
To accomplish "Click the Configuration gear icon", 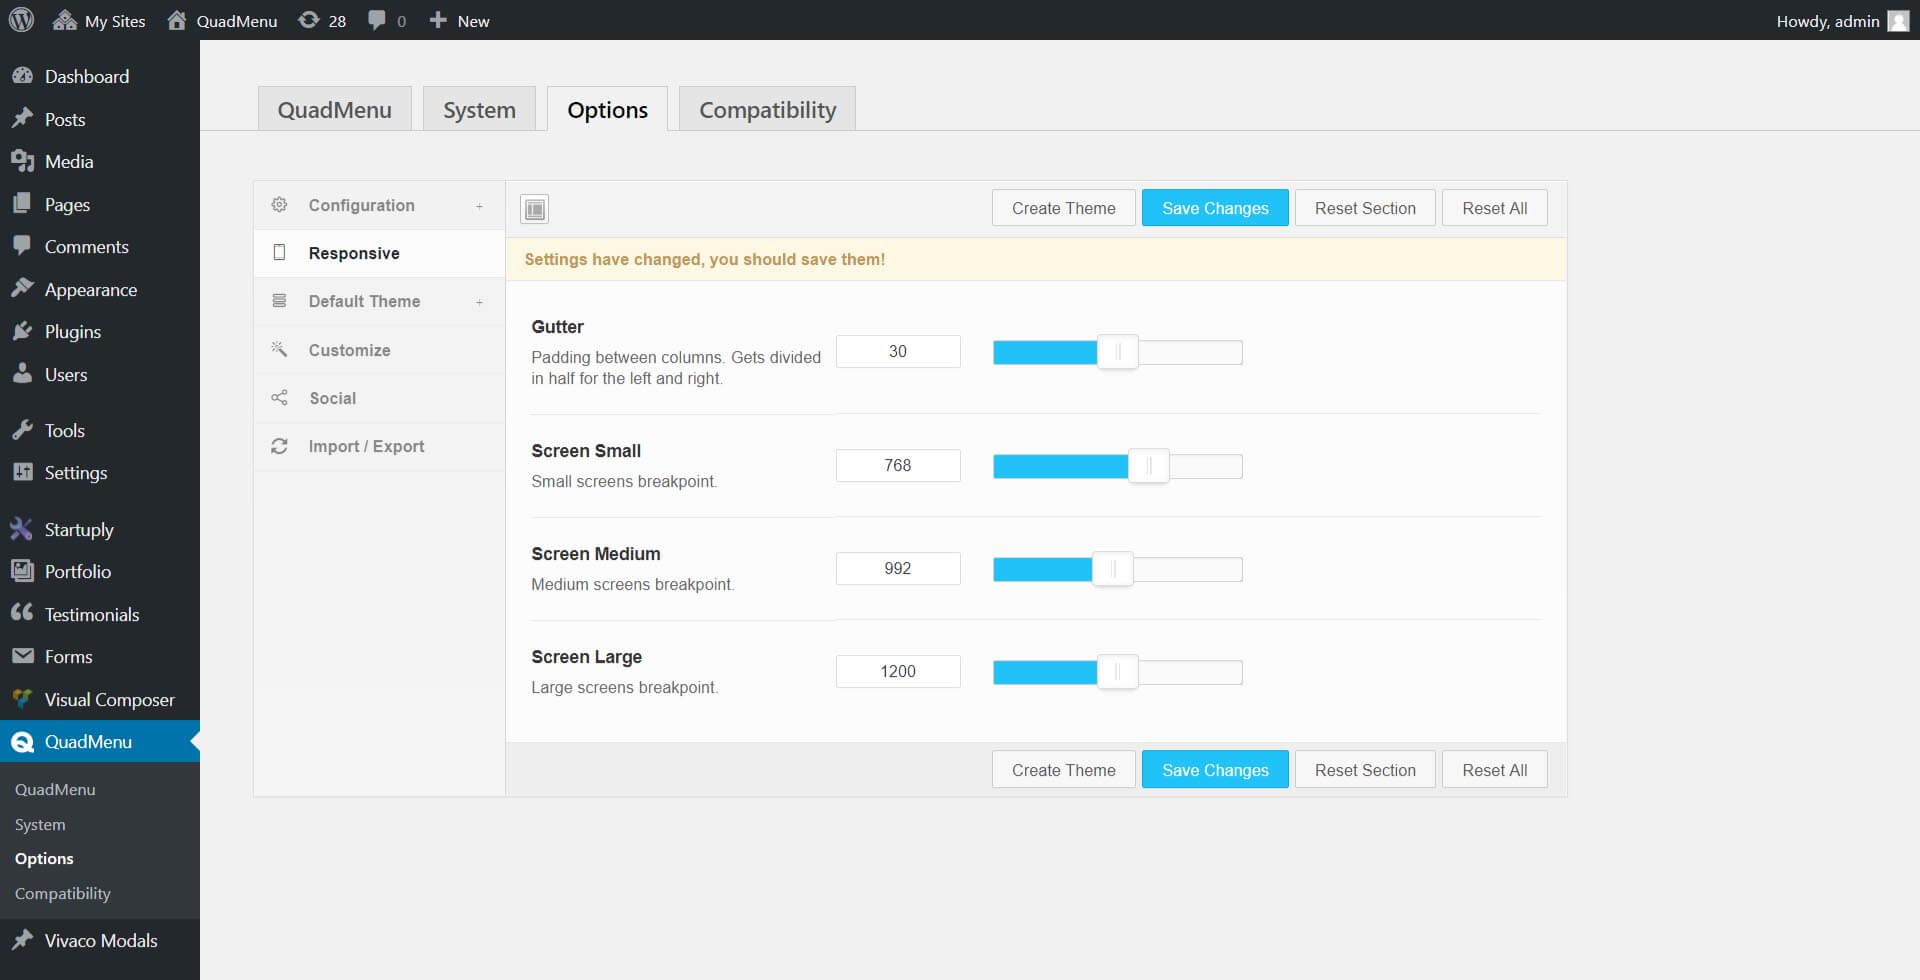I will (x=279, y=205).
